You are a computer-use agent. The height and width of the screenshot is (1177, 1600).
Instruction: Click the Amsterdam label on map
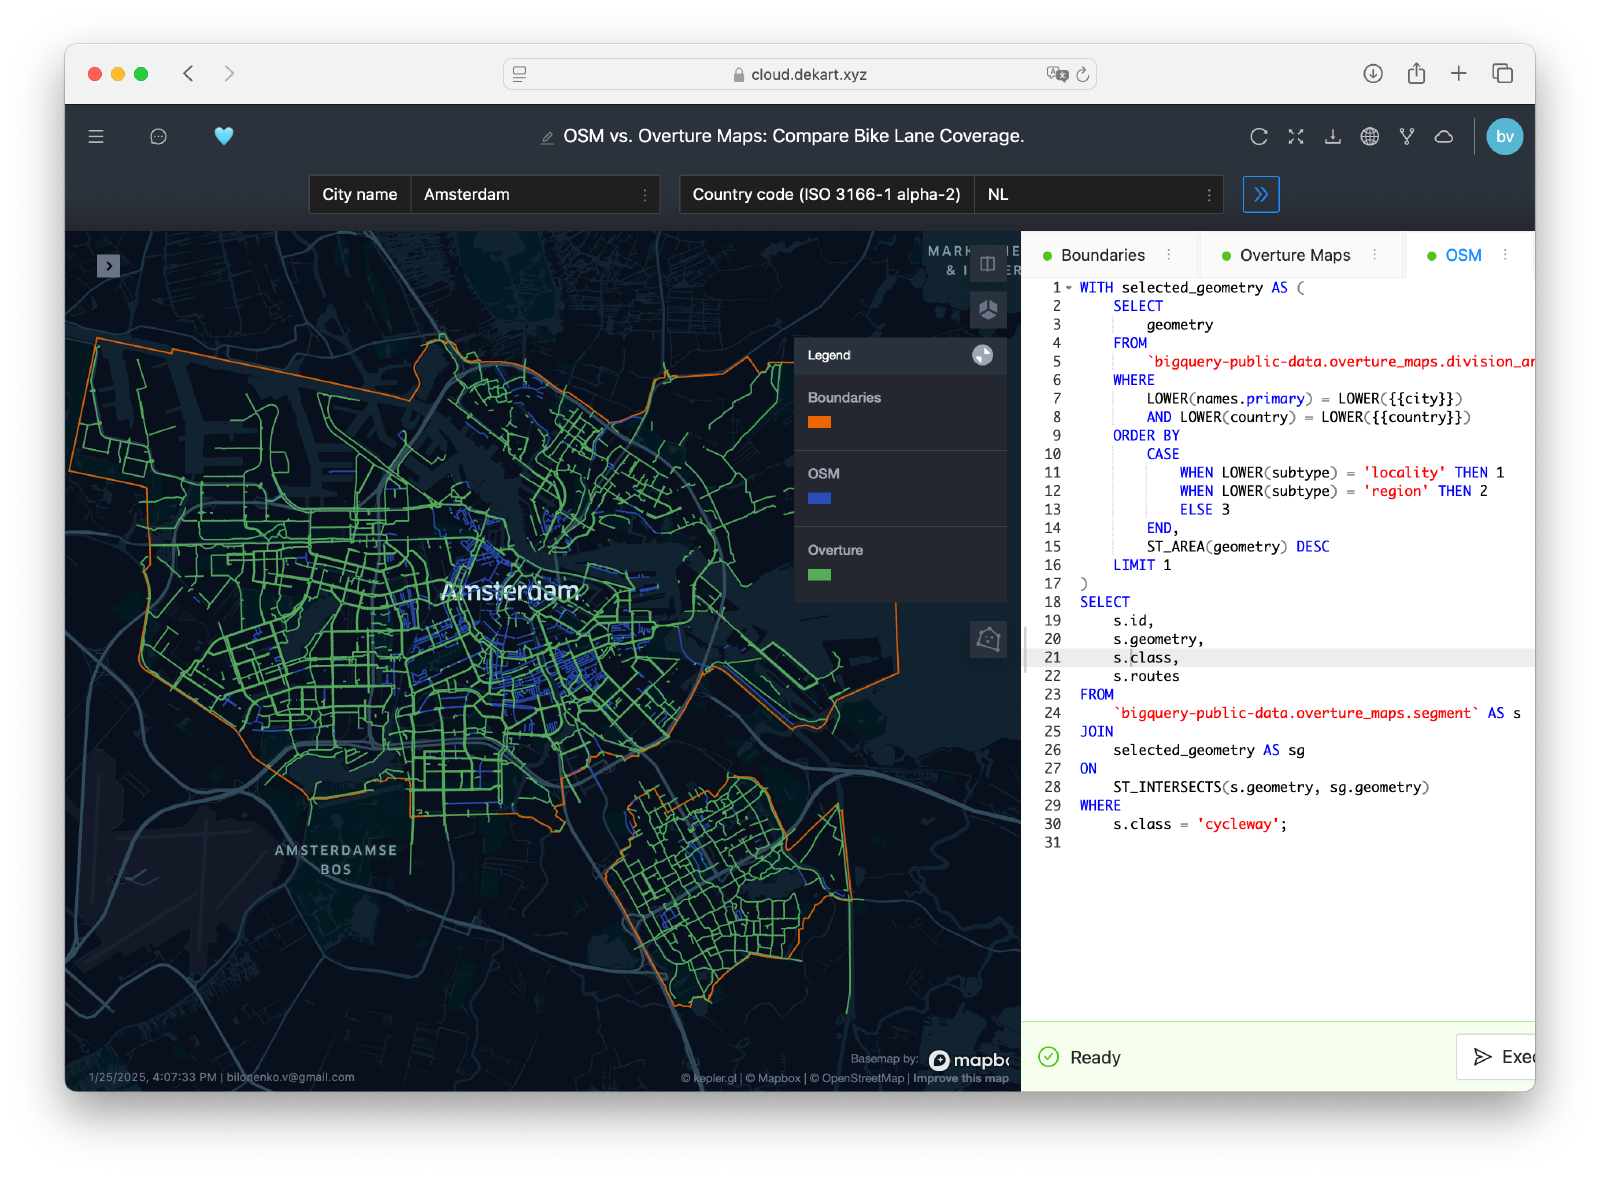coord(510,591)
